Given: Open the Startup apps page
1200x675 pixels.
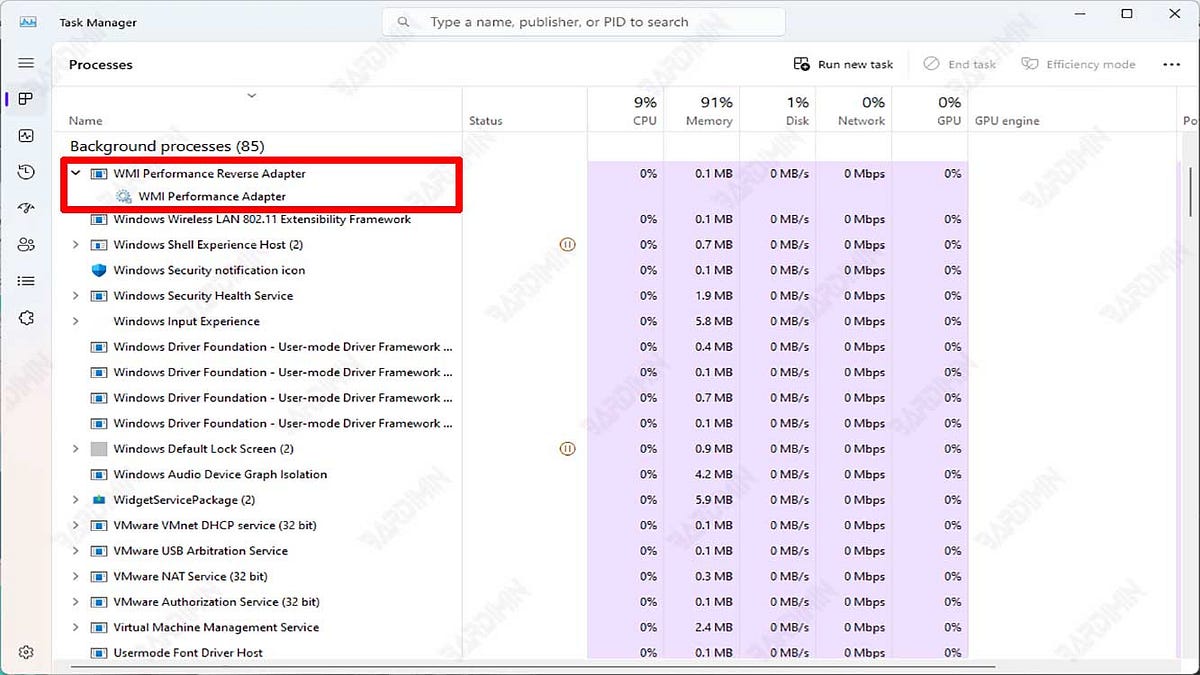Looking at the screenshot, I should tap(25, 207).
